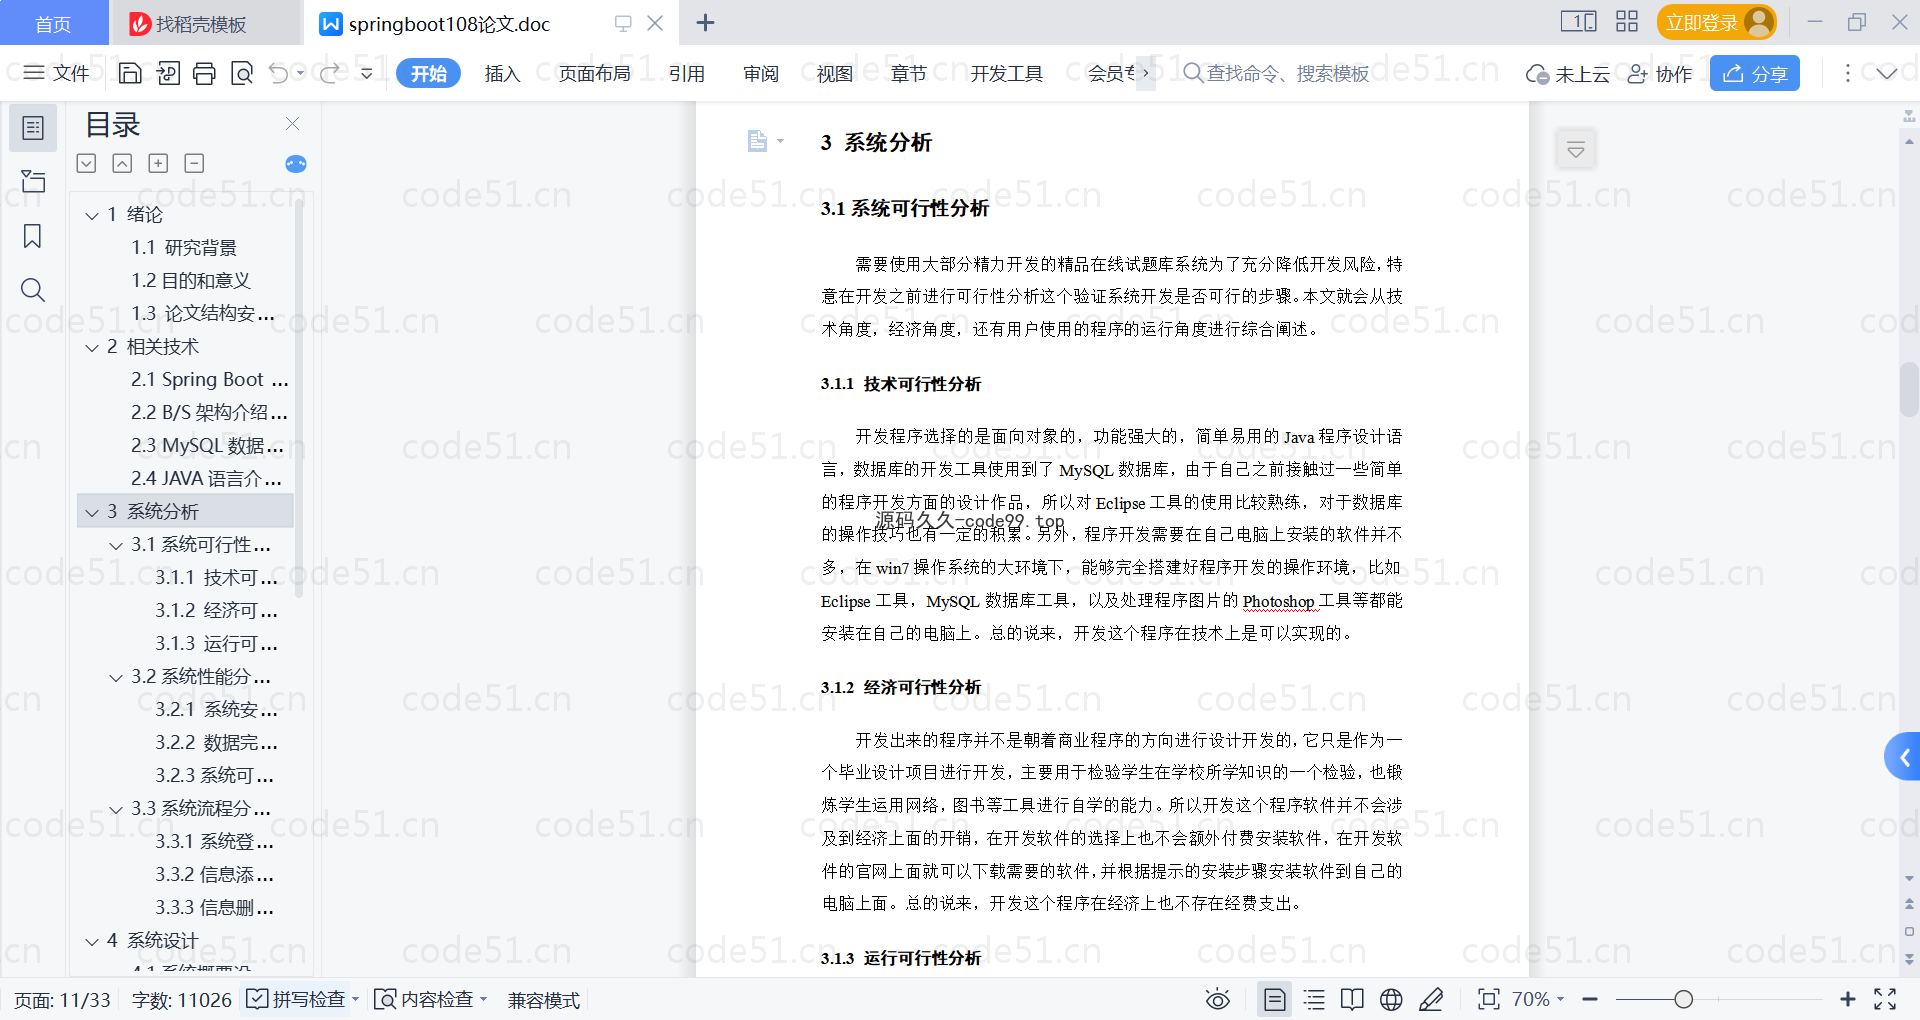This screenshot has height=1020, width=1920.
Task: Click the demote heading minus icon
Action: coord(194,163)
